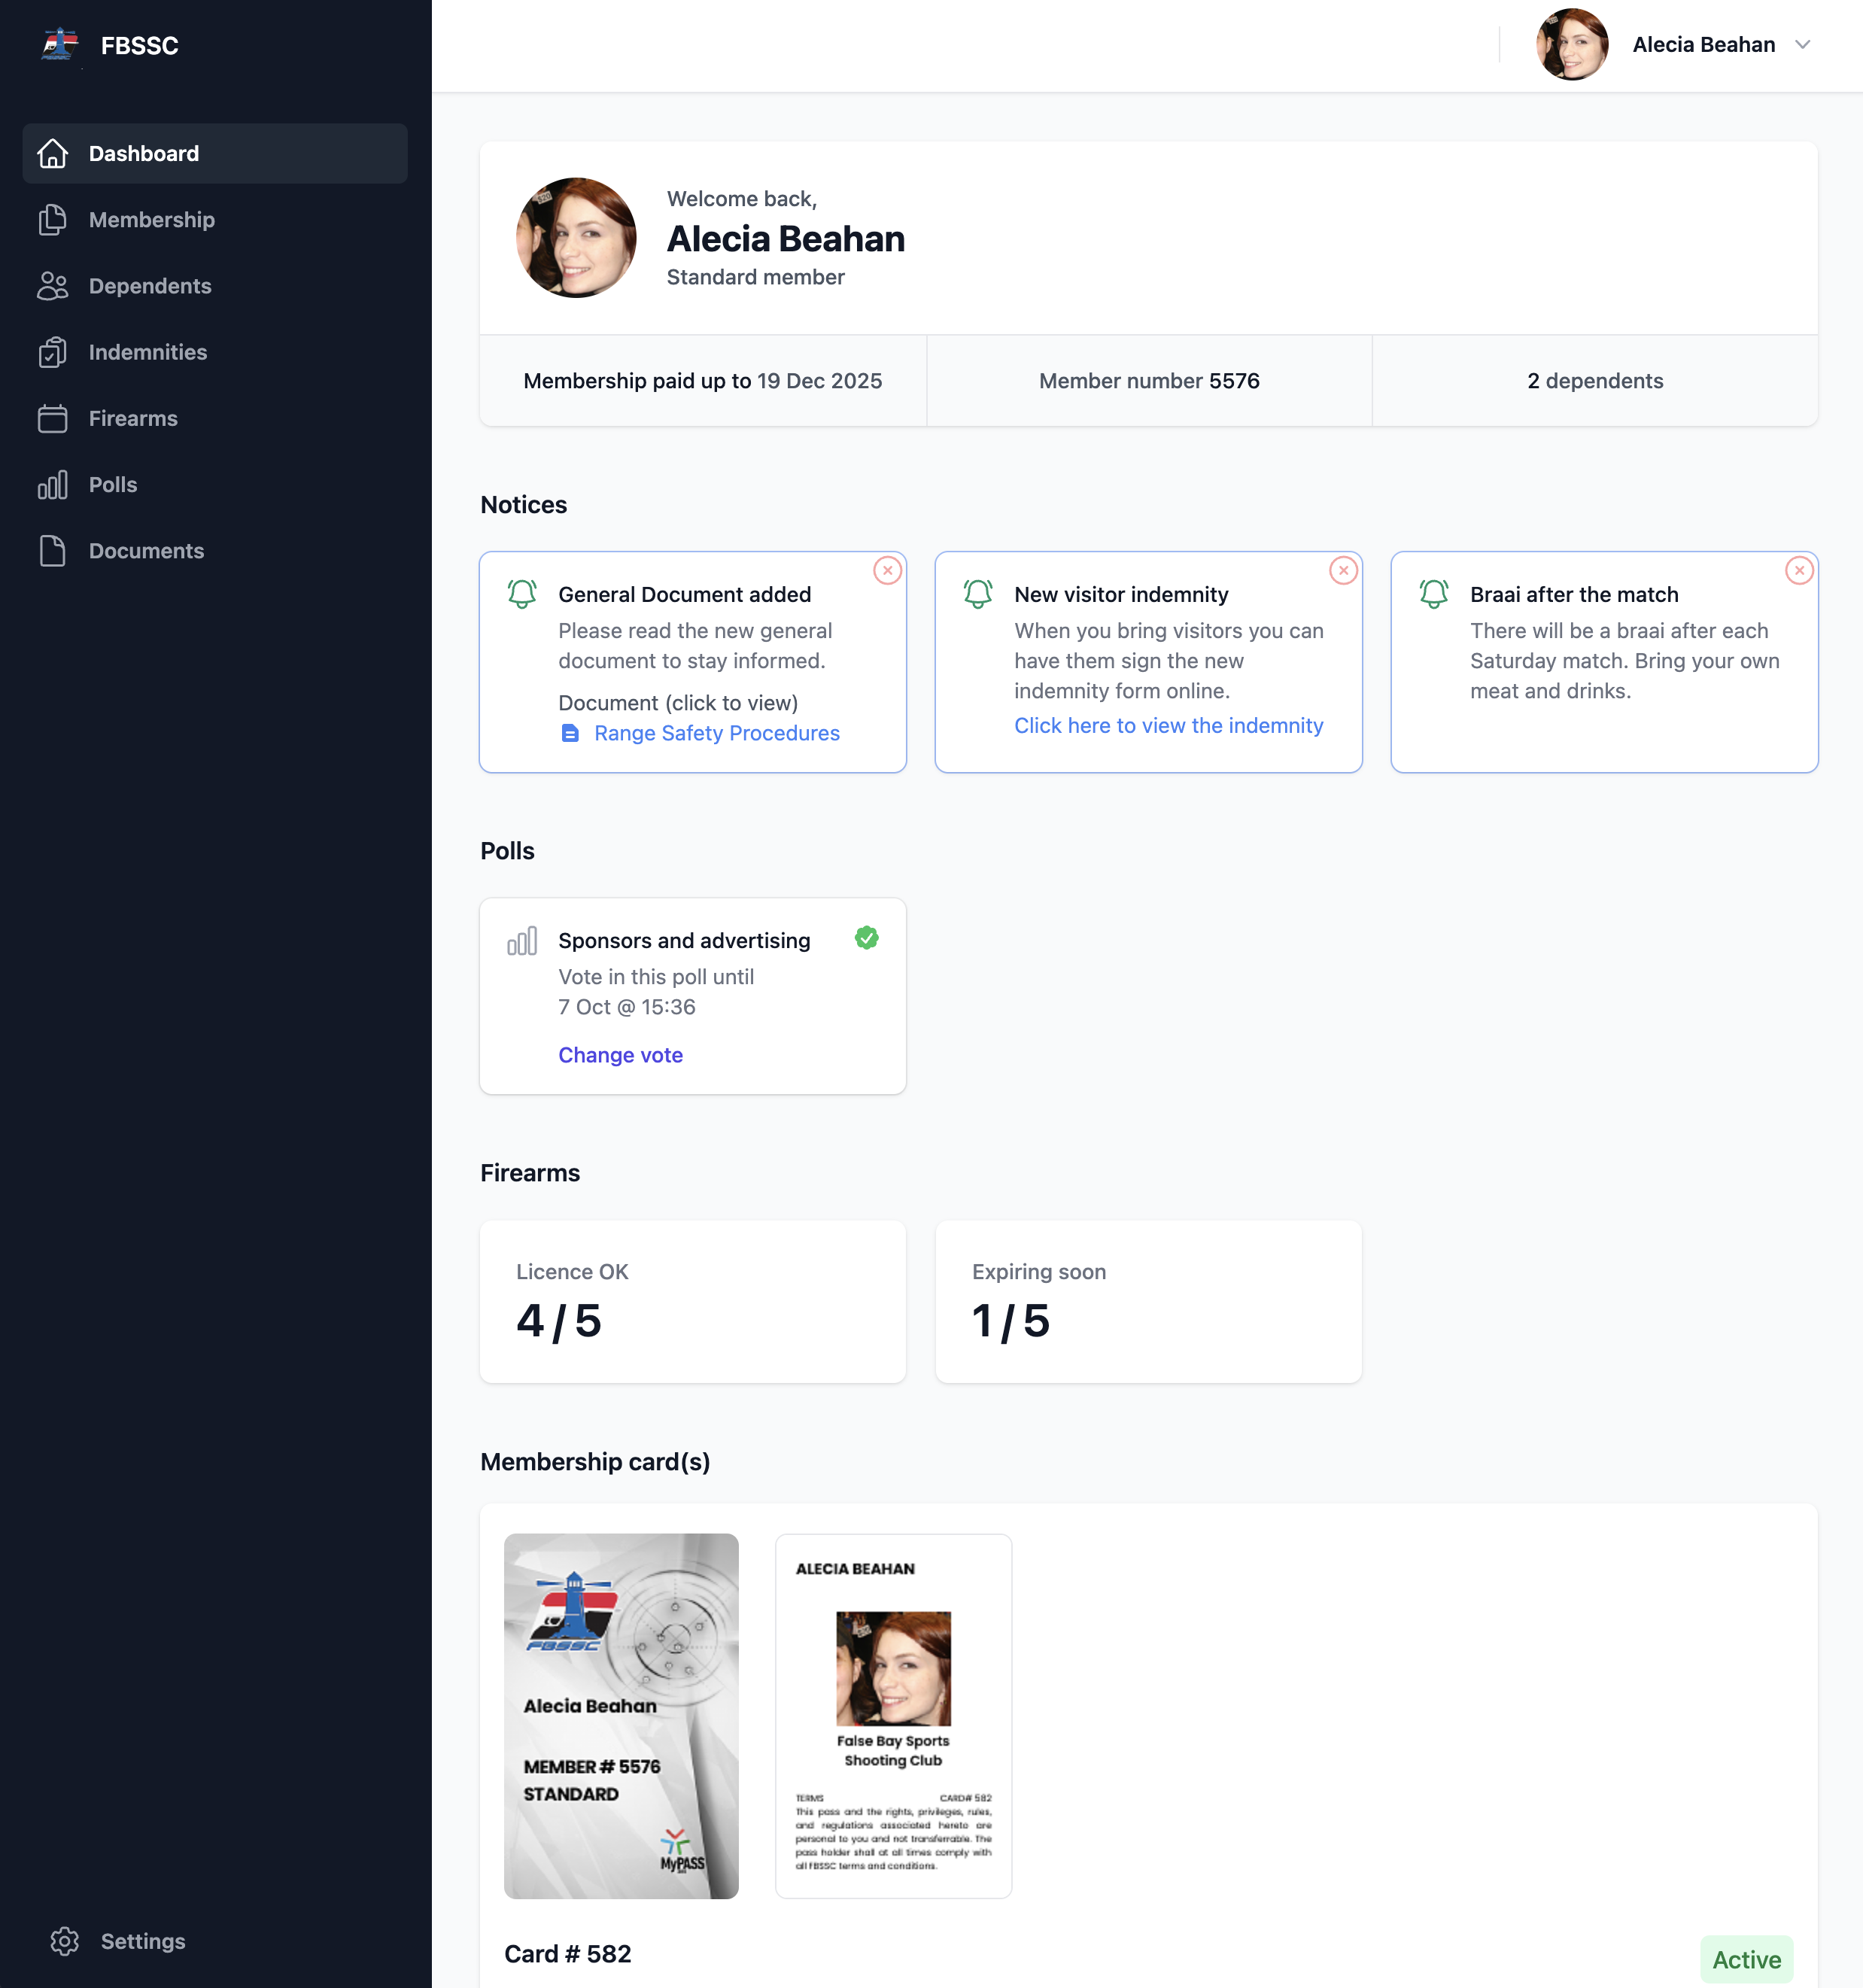Click the front membership card thumbnail
1863x1988 pixels.
pos(621,1716)
